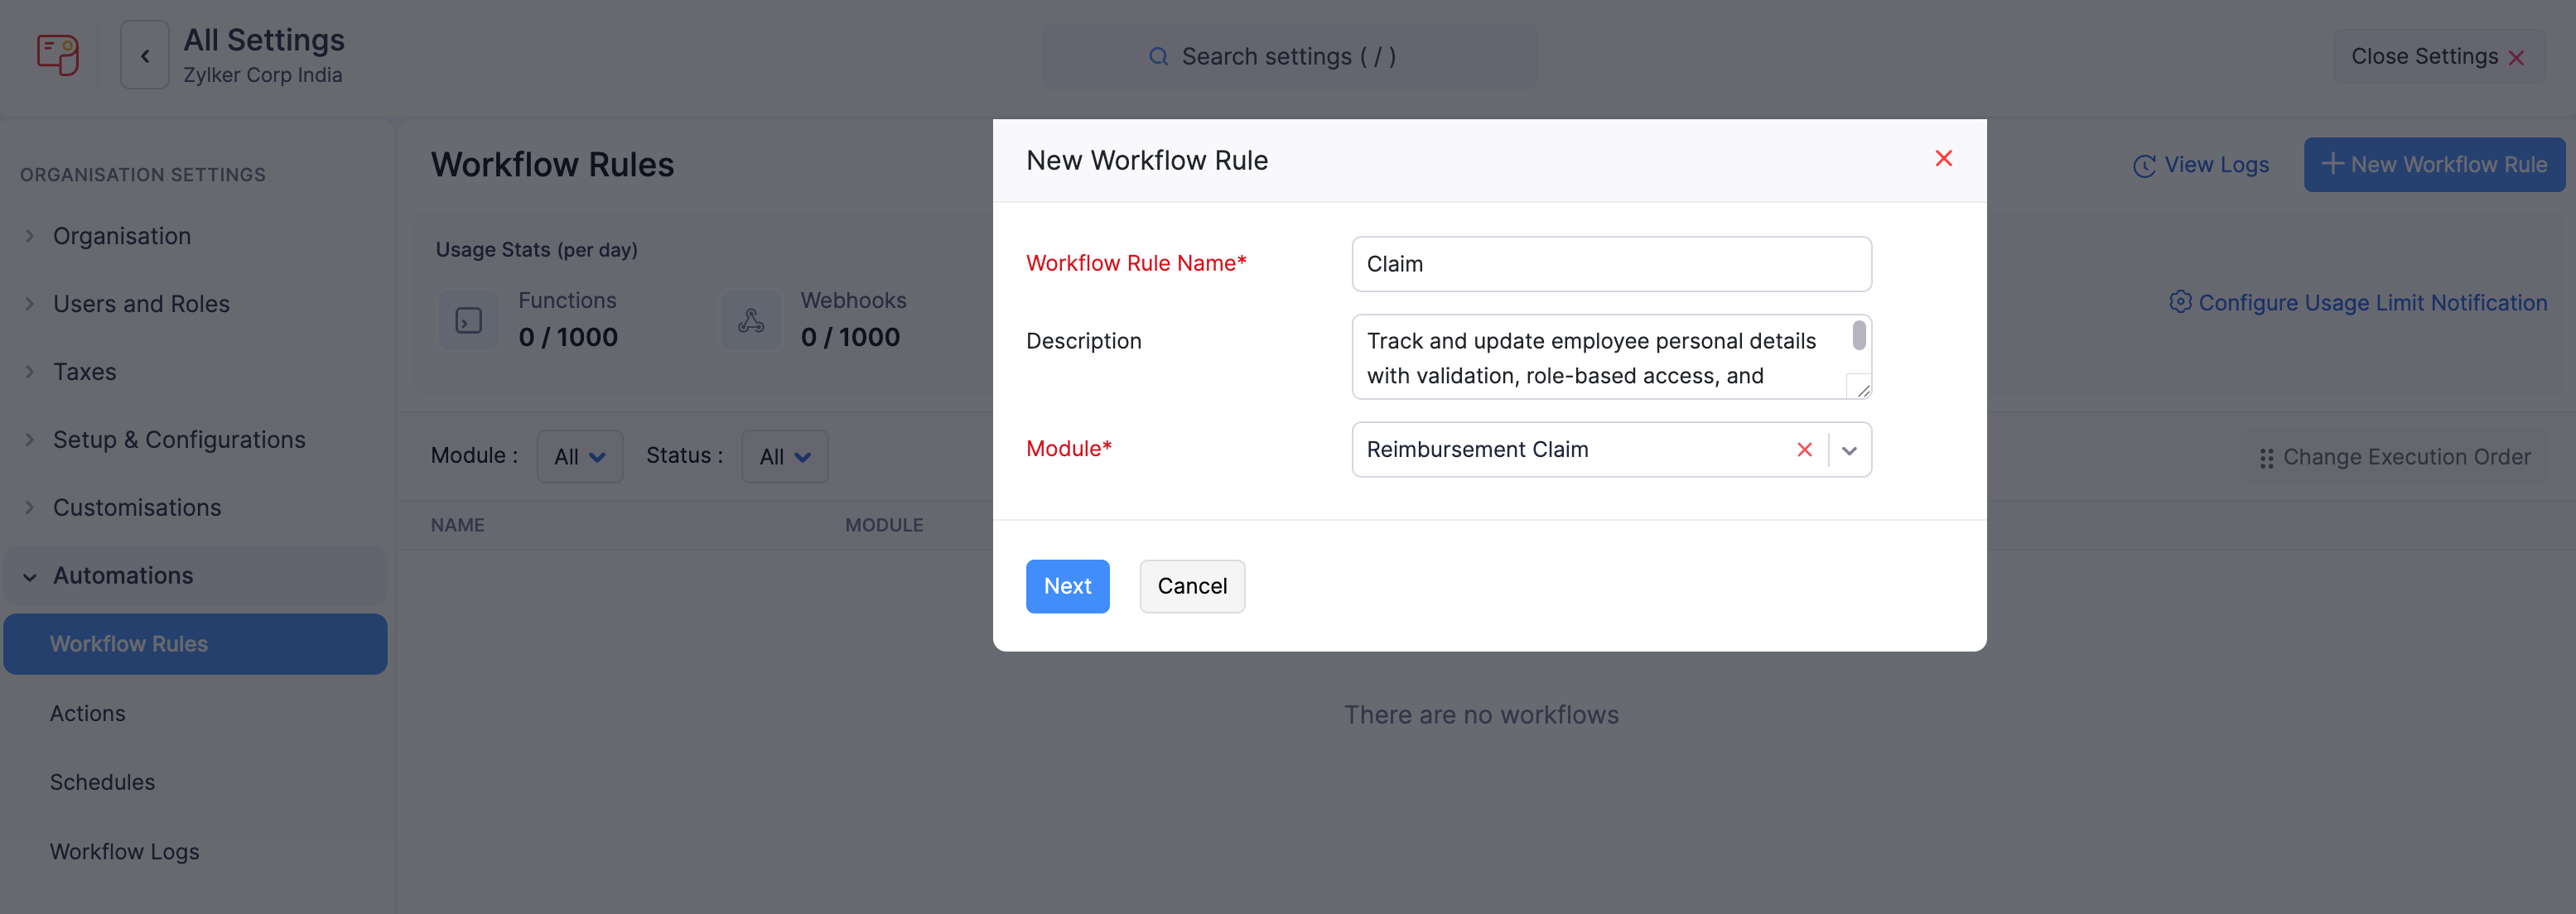Click the NAME column header
This screenshot has width=2576, height=914.
[457, 525]
